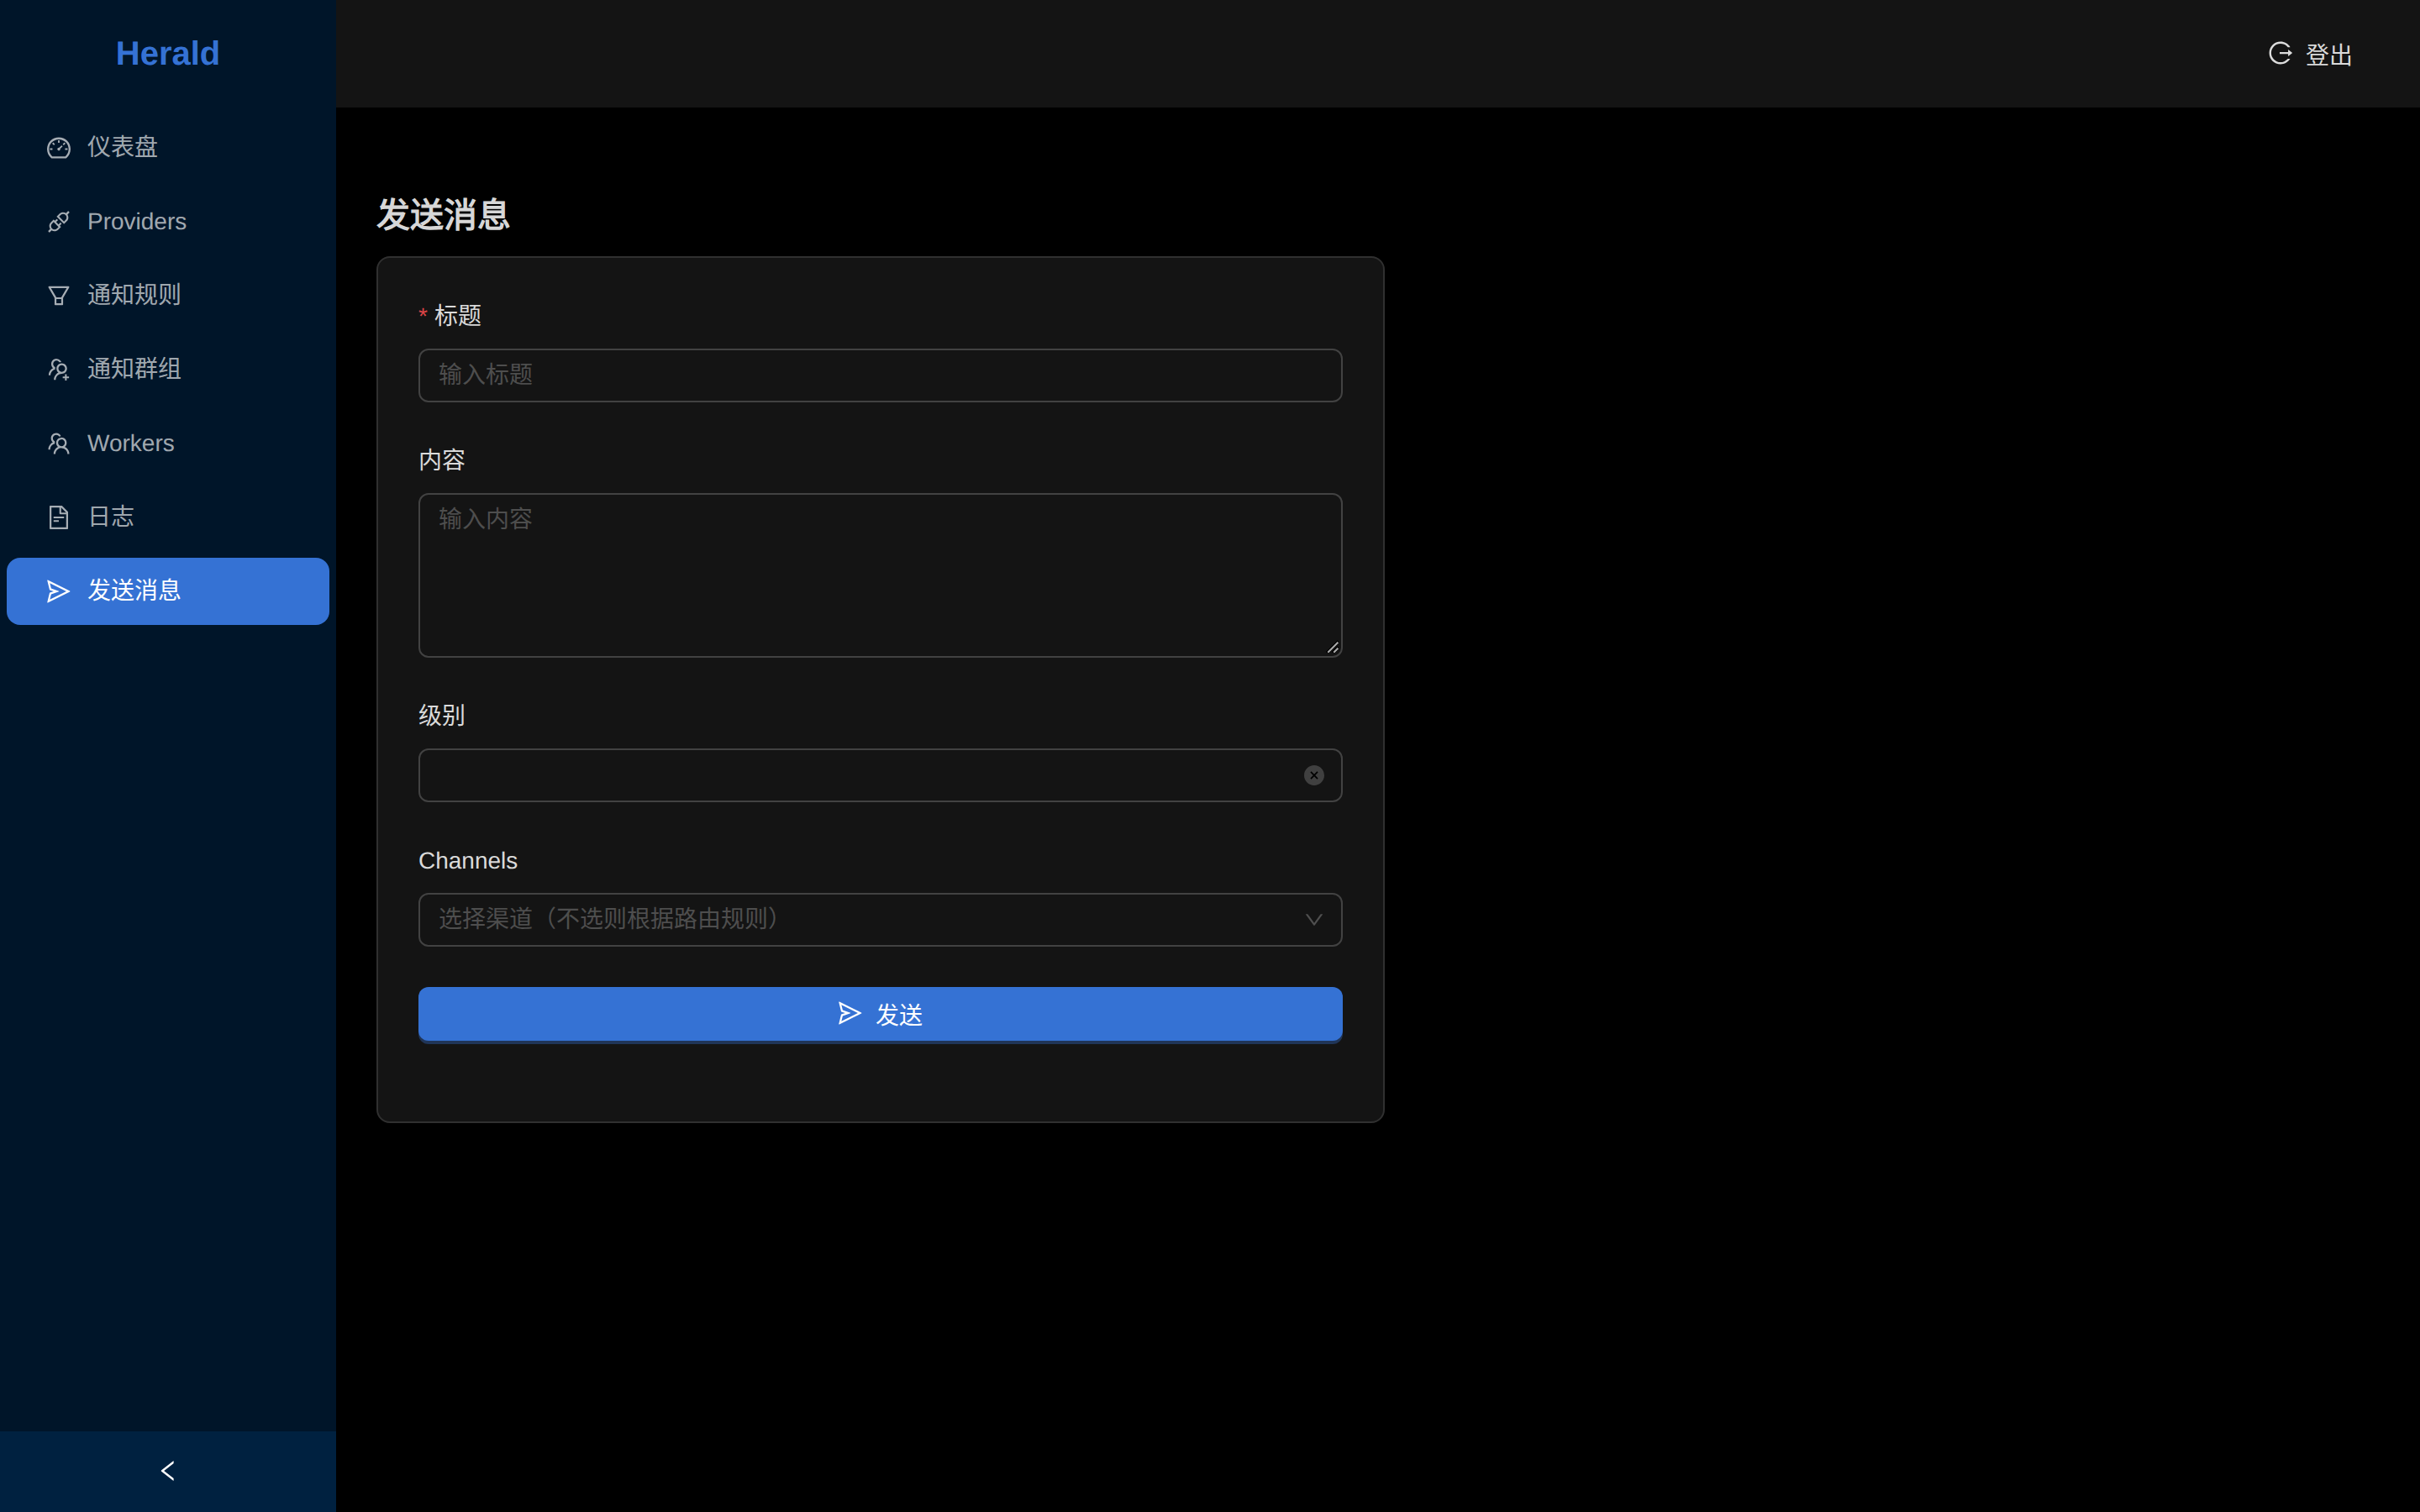2420x1512 pixels.
Task: Open the 级别 select box
Action: pos(880,775)
